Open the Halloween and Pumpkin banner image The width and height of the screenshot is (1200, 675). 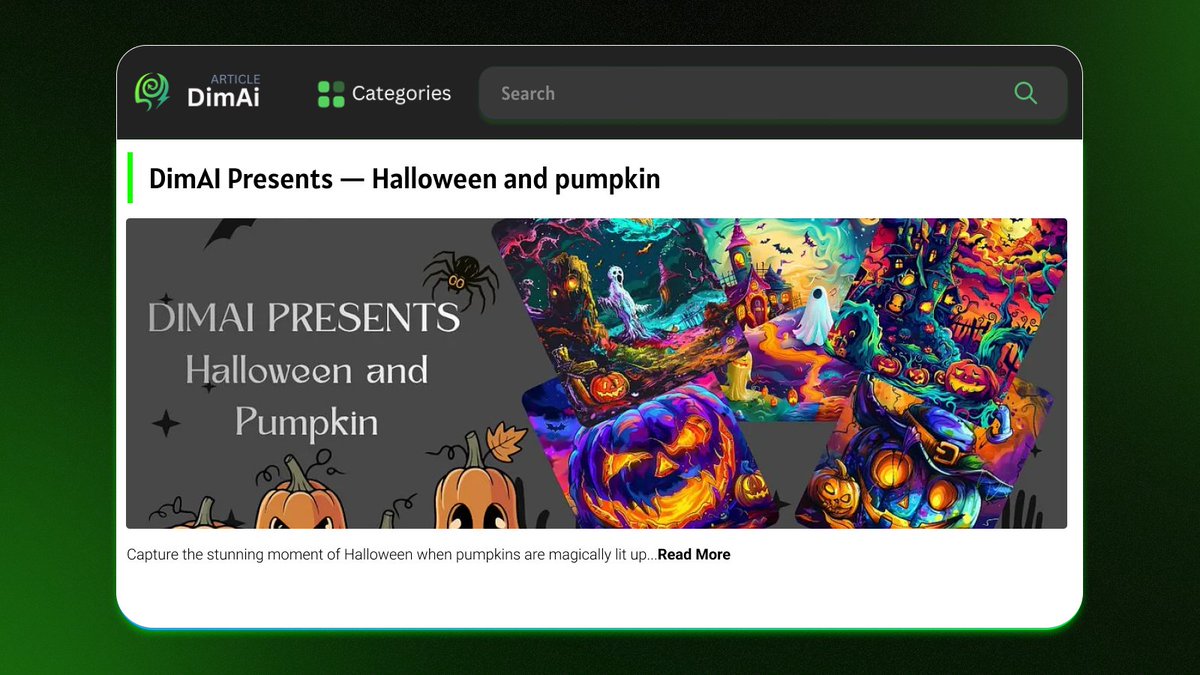[x=596, y=373]
